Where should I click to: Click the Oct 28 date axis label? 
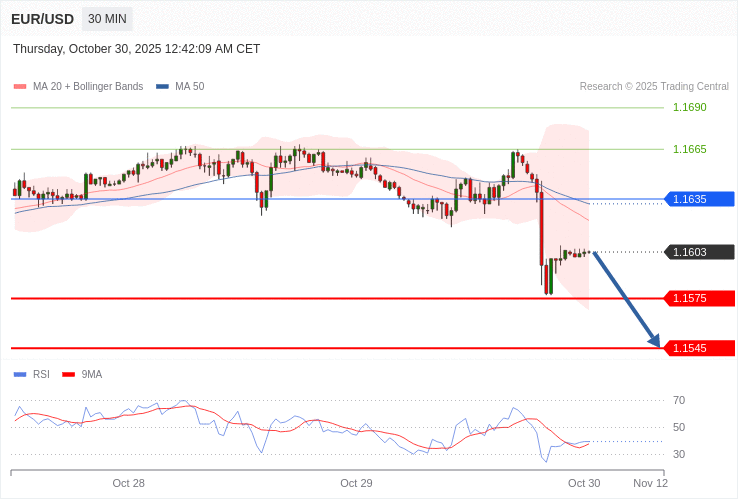pyautogui.click(x=128, y=483)
